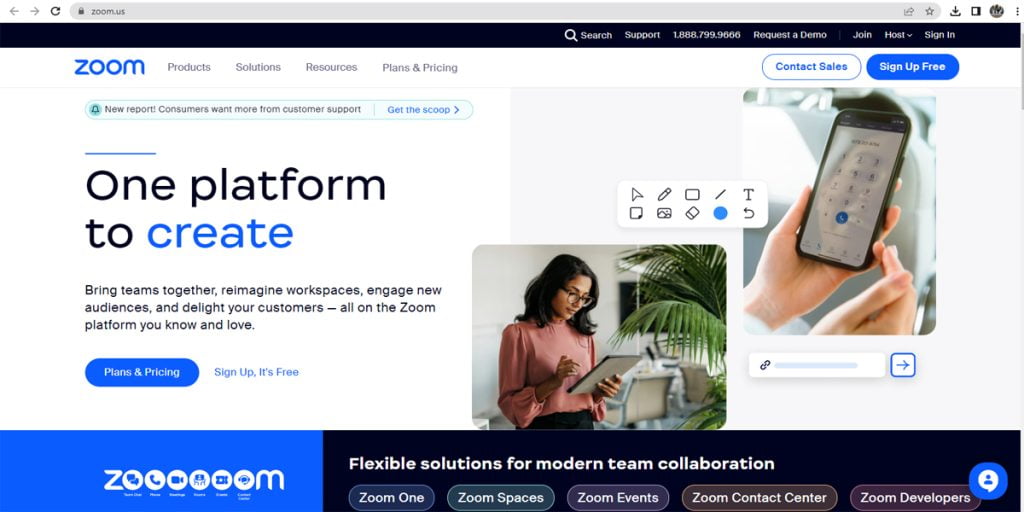The width and height of the screenshot is (1024, 512).
Task: Select the pencil whiteboard tool
Action: [x=664, y=195]
